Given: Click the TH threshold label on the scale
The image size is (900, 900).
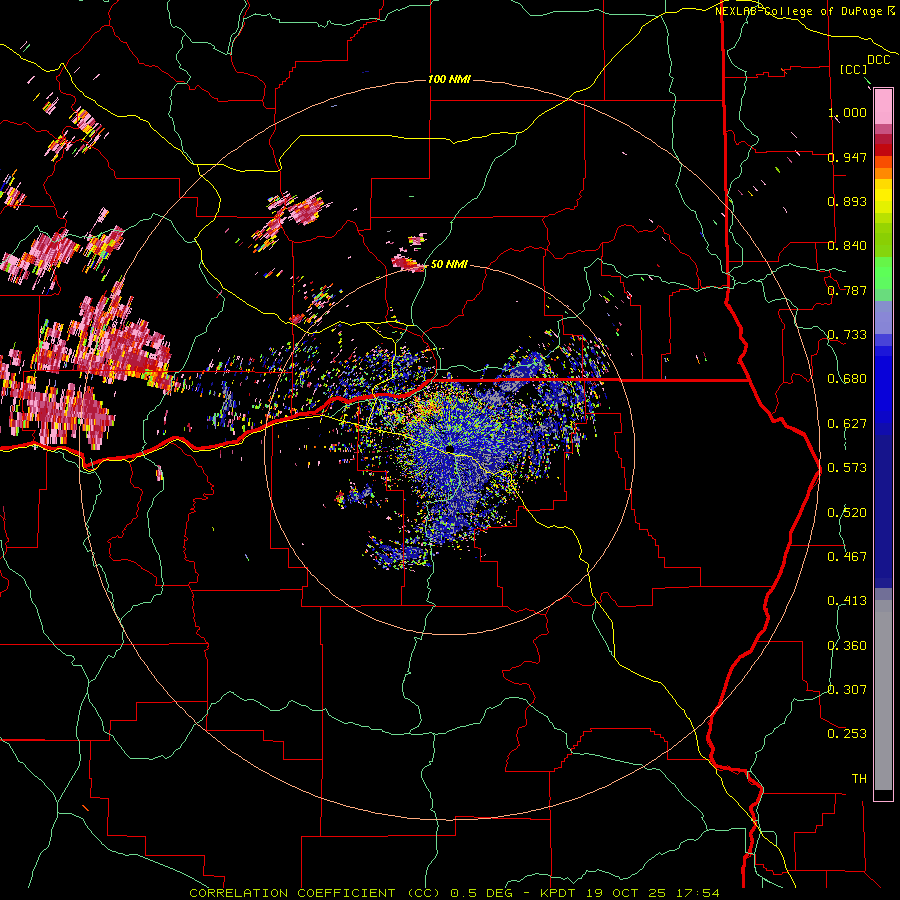Looking at the screenshot, I should [x=859, y=779].
